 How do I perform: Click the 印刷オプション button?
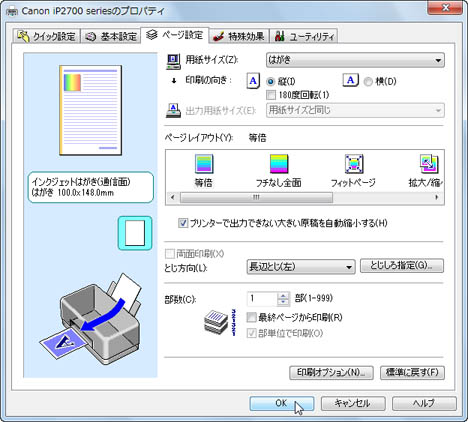331,372
